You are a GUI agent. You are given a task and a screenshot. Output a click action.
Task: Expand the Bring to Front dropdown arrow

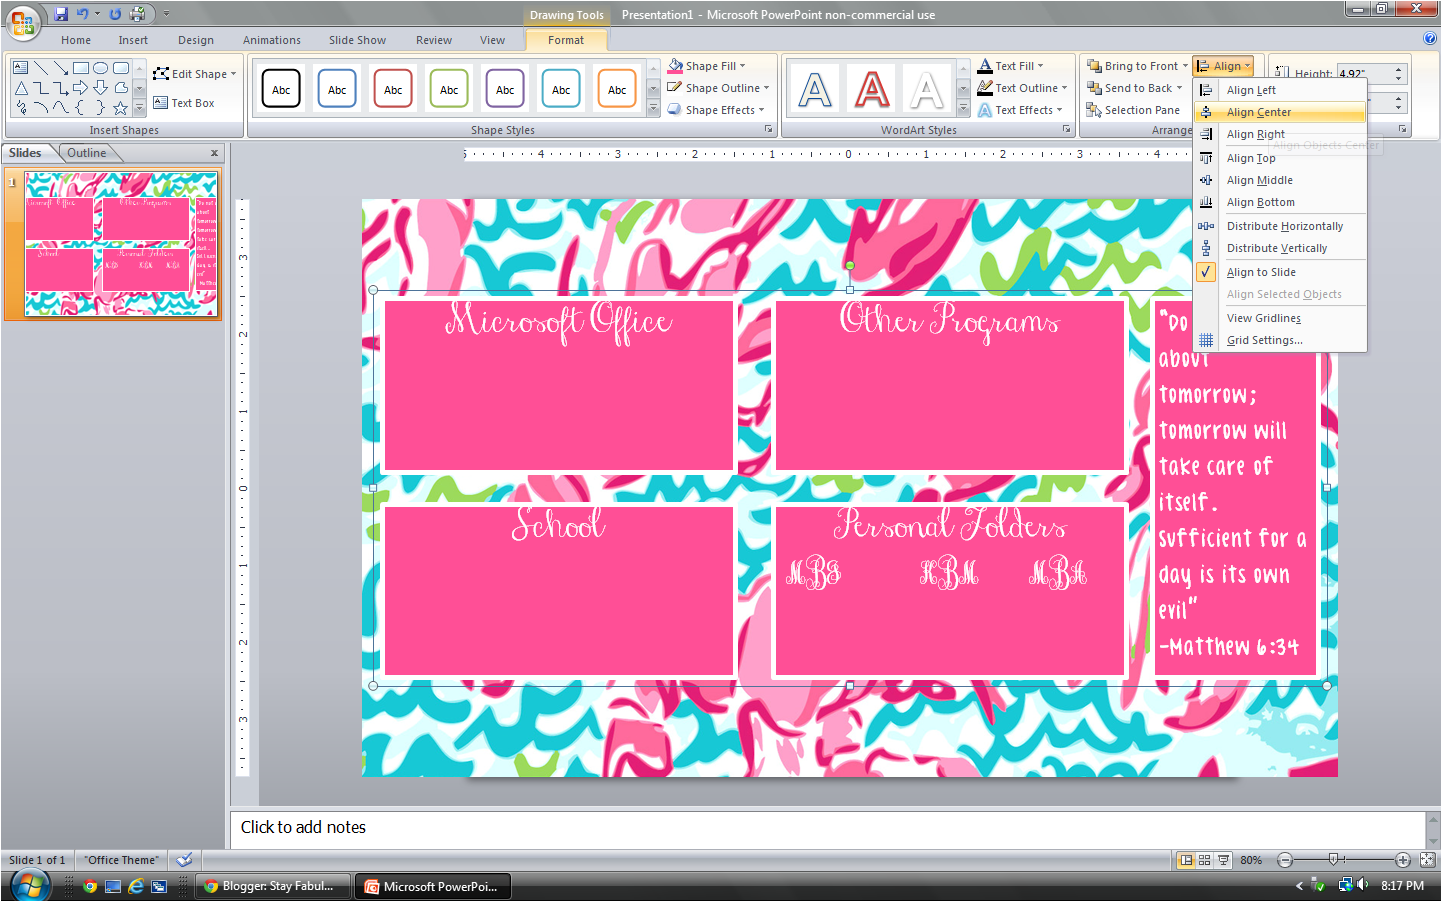(x=1185, y=66)
